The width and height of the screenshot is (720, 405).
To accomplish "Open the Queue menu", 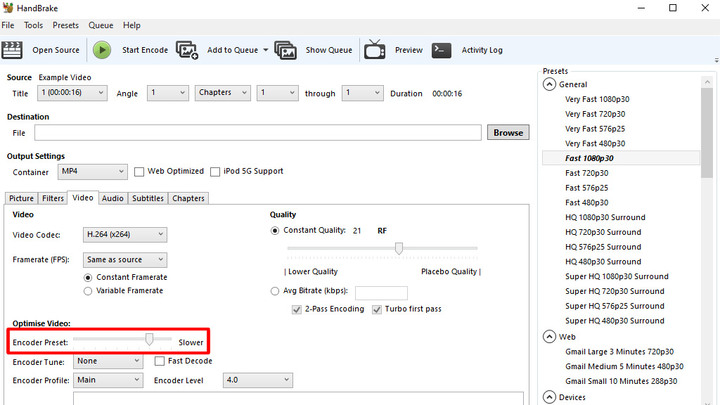I will 101,25.
